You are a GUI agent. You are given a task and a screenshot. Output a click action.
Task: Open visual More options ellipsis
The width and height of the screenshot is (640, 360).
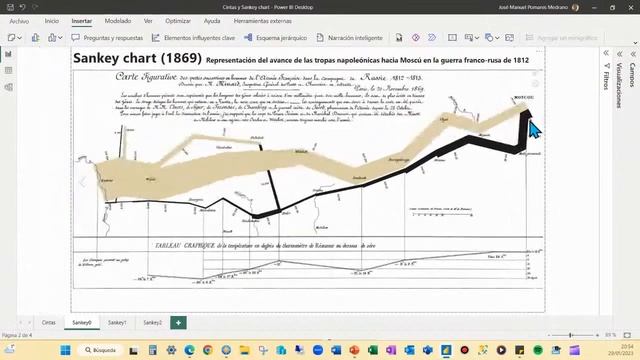[x=539, y=51]
